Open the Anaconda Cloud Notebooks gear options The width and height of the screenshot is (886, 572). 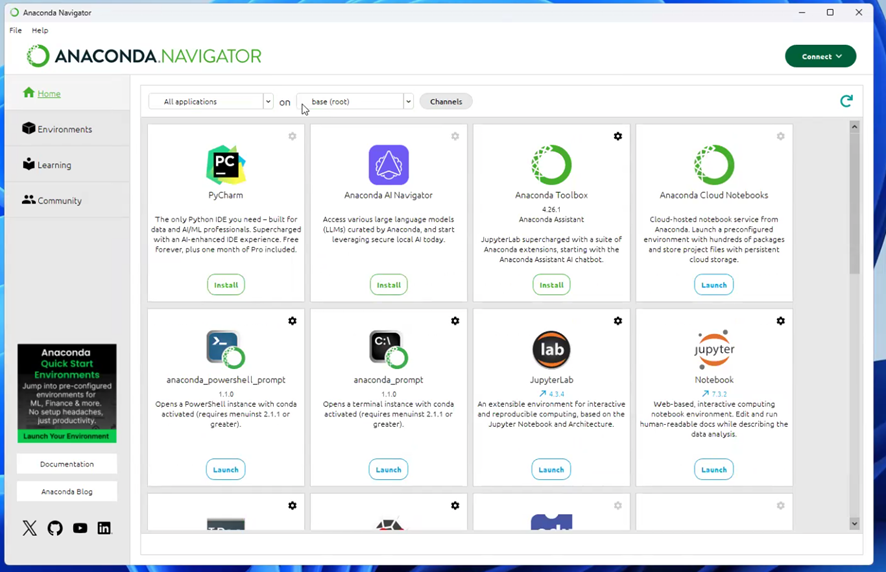pos(780,136)
